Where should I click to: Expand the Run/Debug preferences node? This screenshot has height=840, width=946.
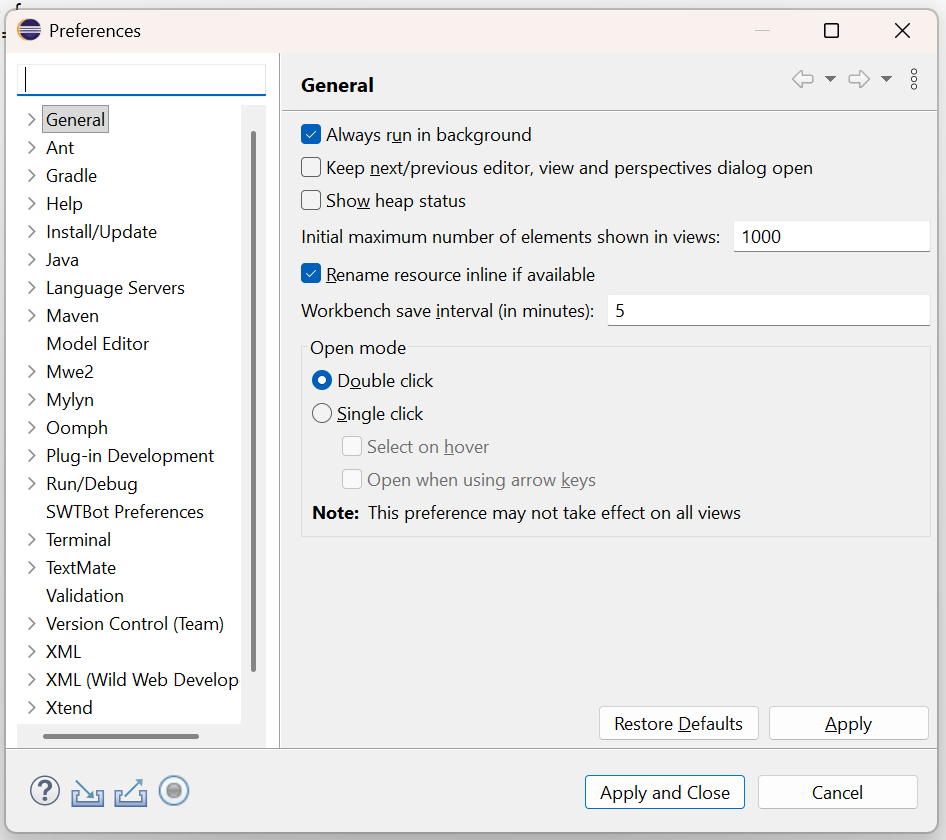31,484
